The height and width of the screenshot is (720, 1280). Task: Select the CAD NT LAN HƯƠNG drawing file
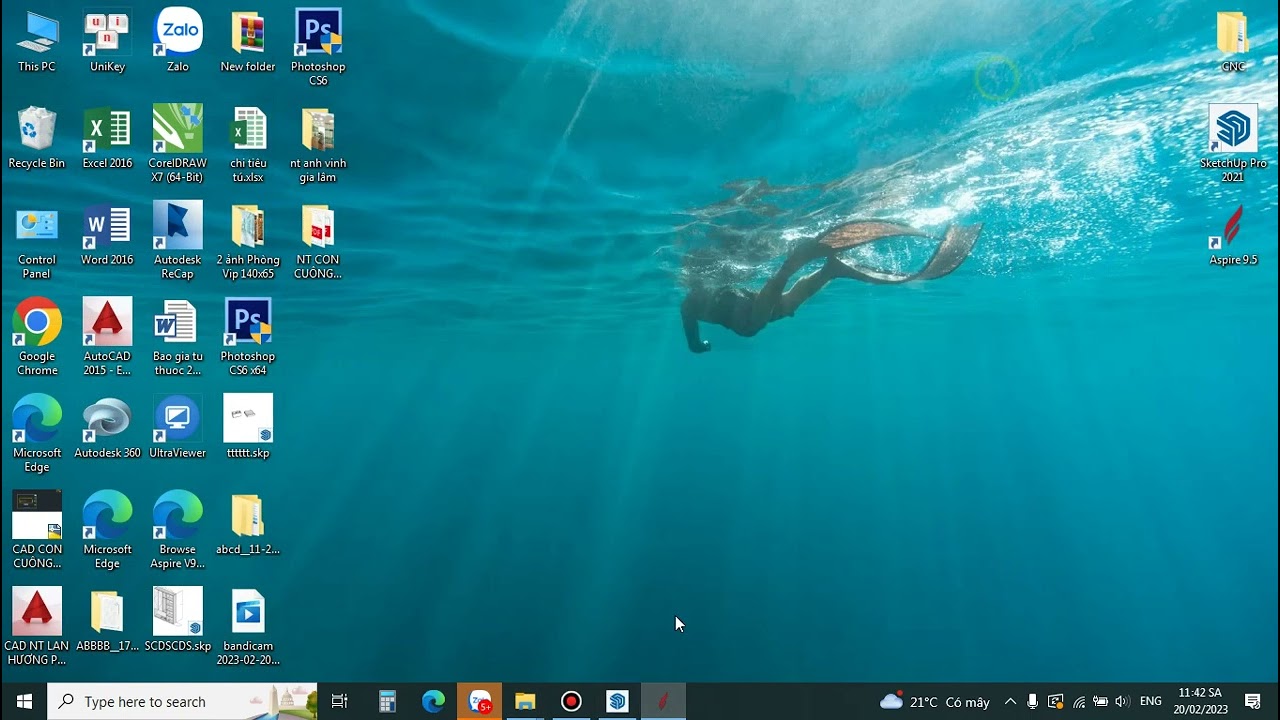(37, 627)
